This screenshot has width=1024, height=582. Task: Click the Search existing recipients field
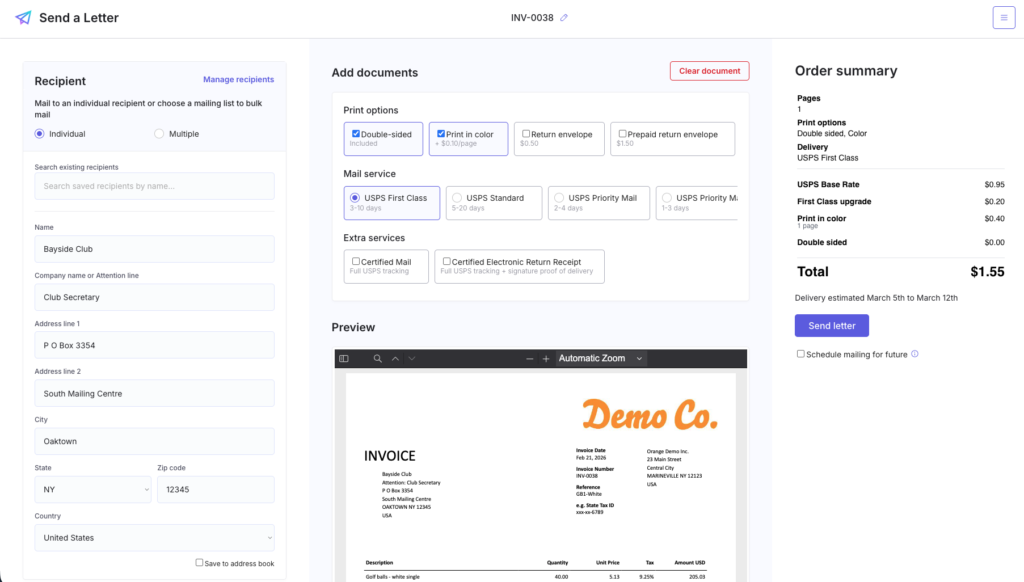click(154, 186)
